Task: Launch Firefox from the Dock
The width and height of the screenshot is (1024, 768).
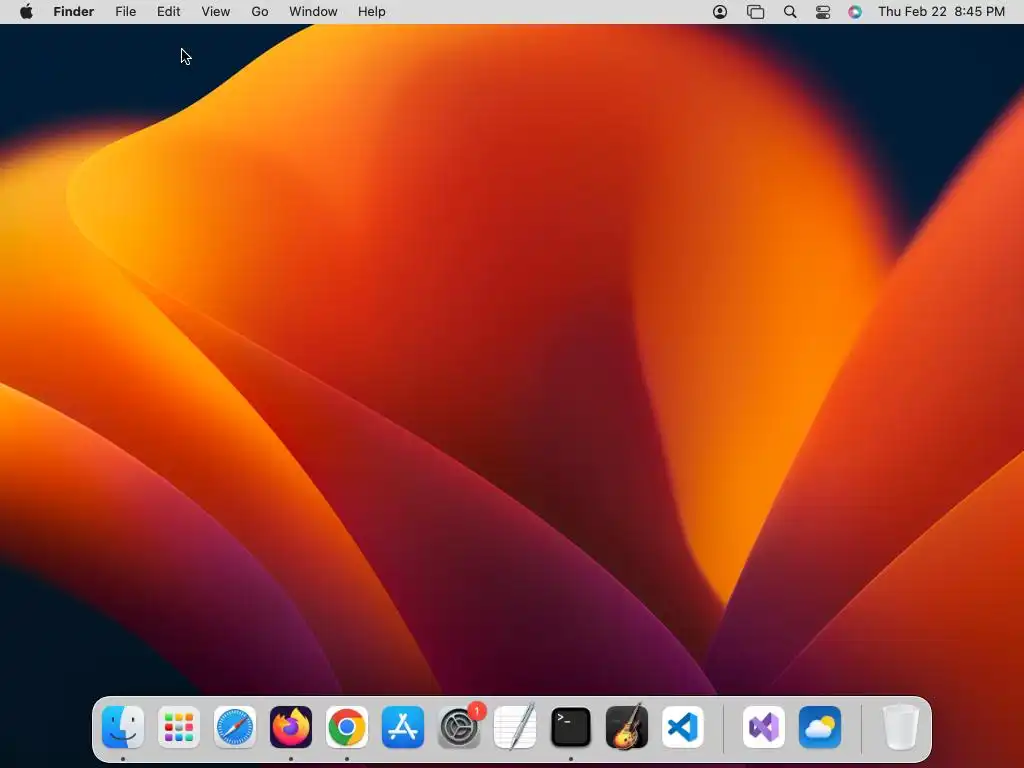Action: click(291, 727)
